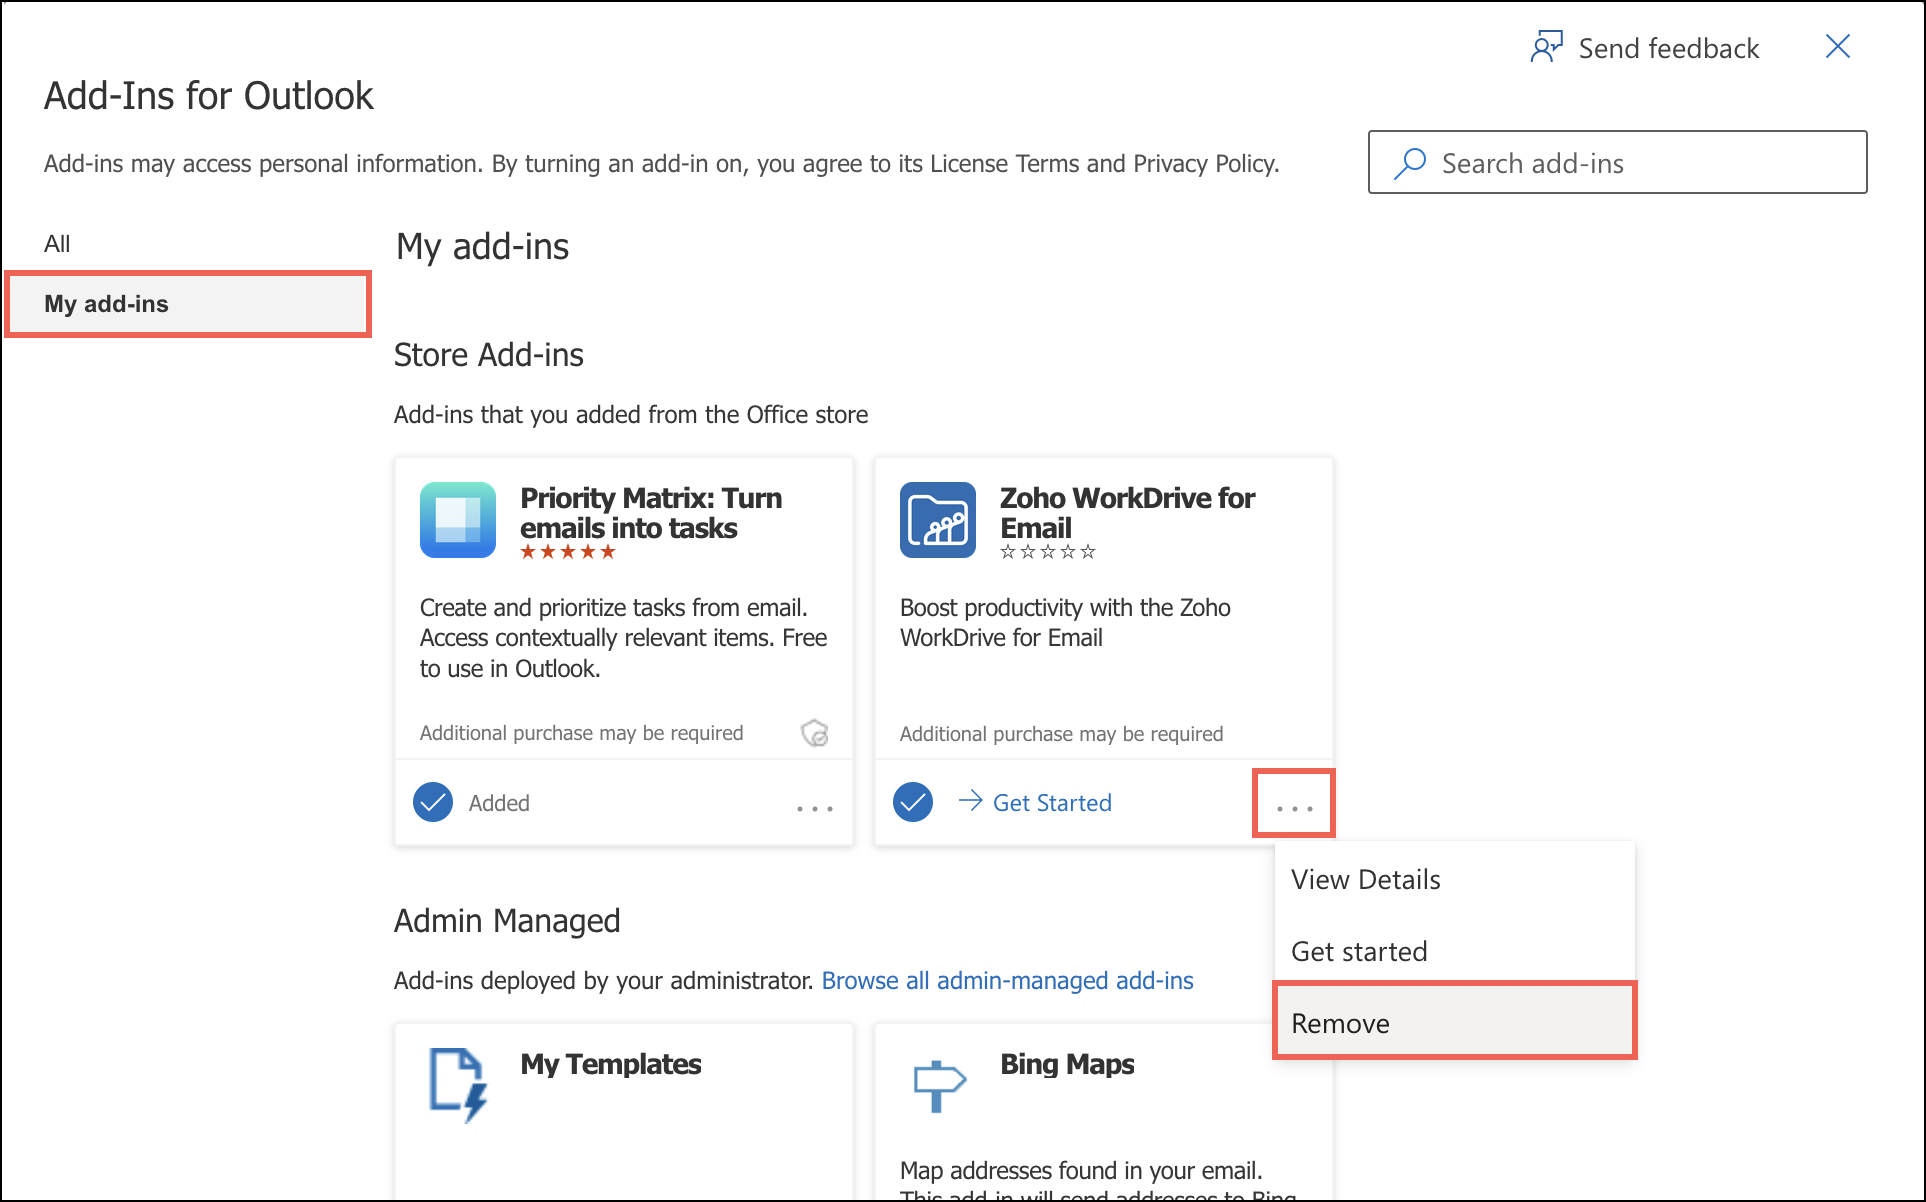Screen dimensions: 1926x1202
Task: Select Remove from the context menu
Action: point(1340,1023)
